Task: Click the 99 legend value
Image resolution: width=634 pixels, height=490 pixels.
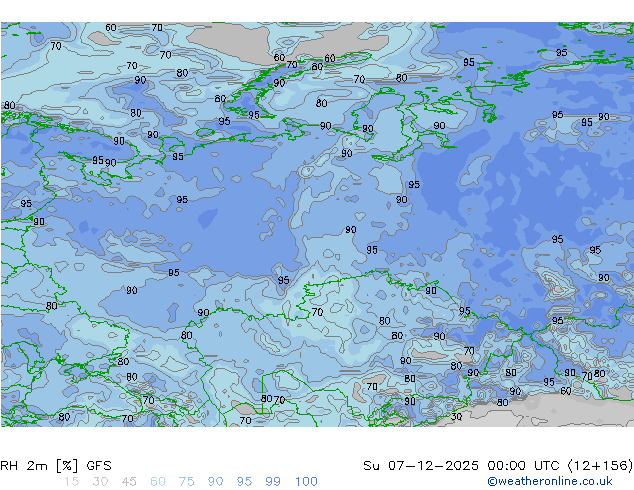Action: pos(273,482)
